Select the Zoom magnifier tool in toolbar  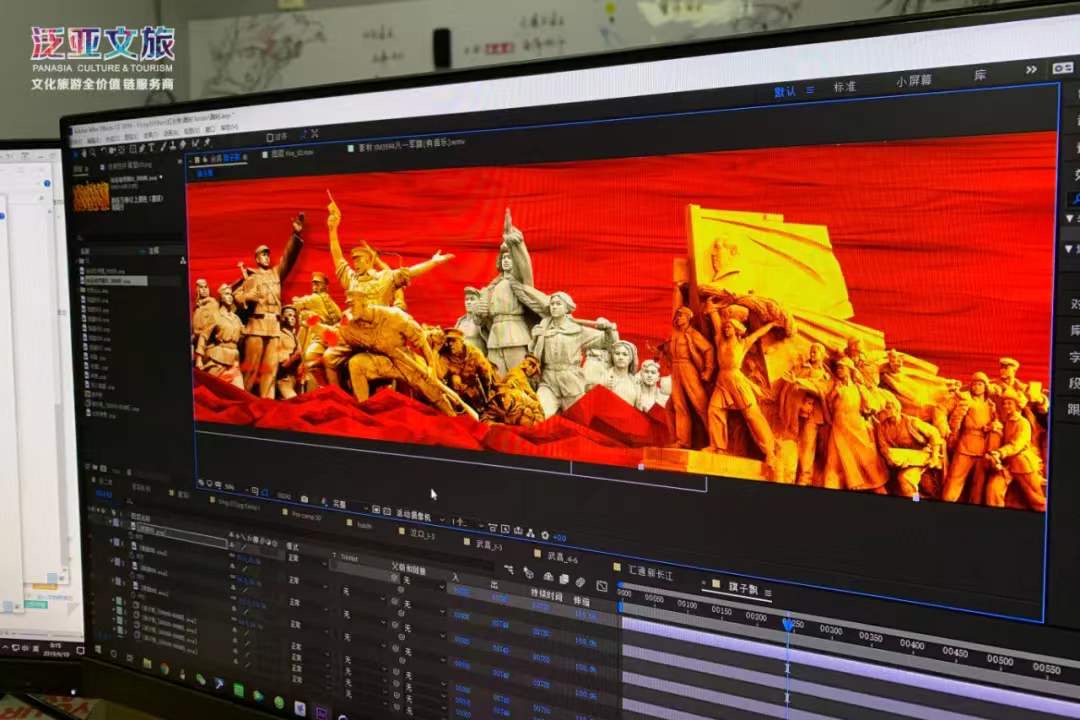pos(93,152)
